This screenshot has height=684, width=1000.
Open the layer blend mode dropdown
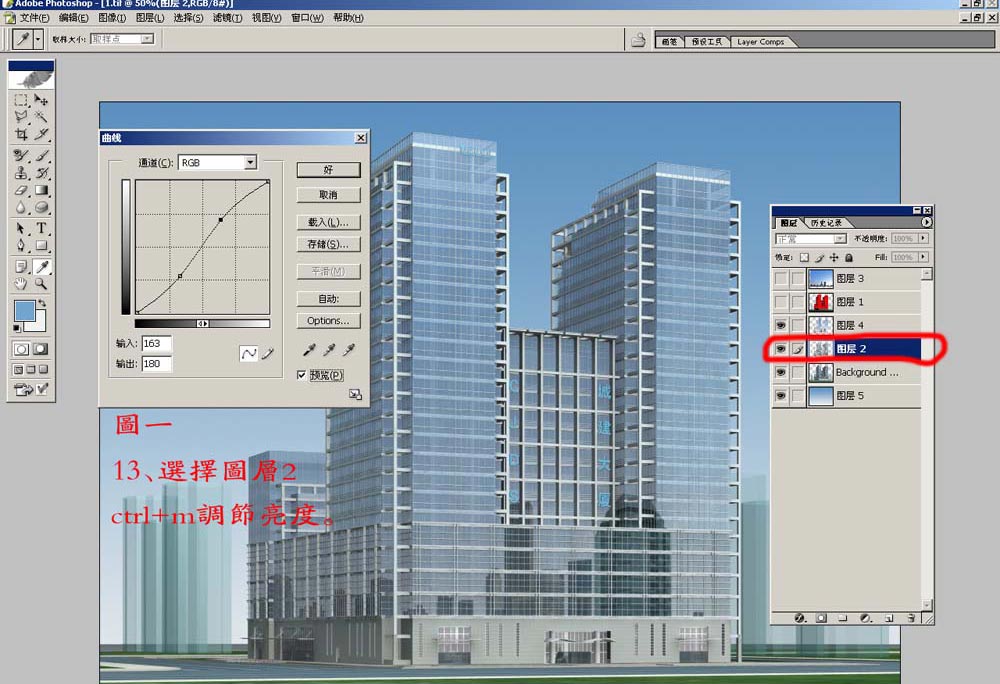pos(840,238)
